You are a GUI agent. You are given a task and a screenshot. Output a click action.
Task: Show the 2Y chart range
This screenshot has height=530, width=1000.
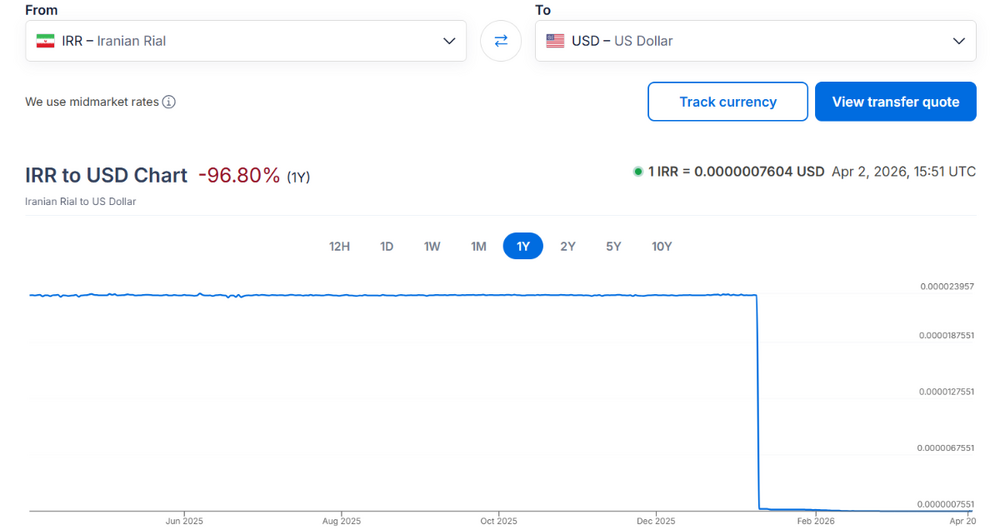click(568, 246)
